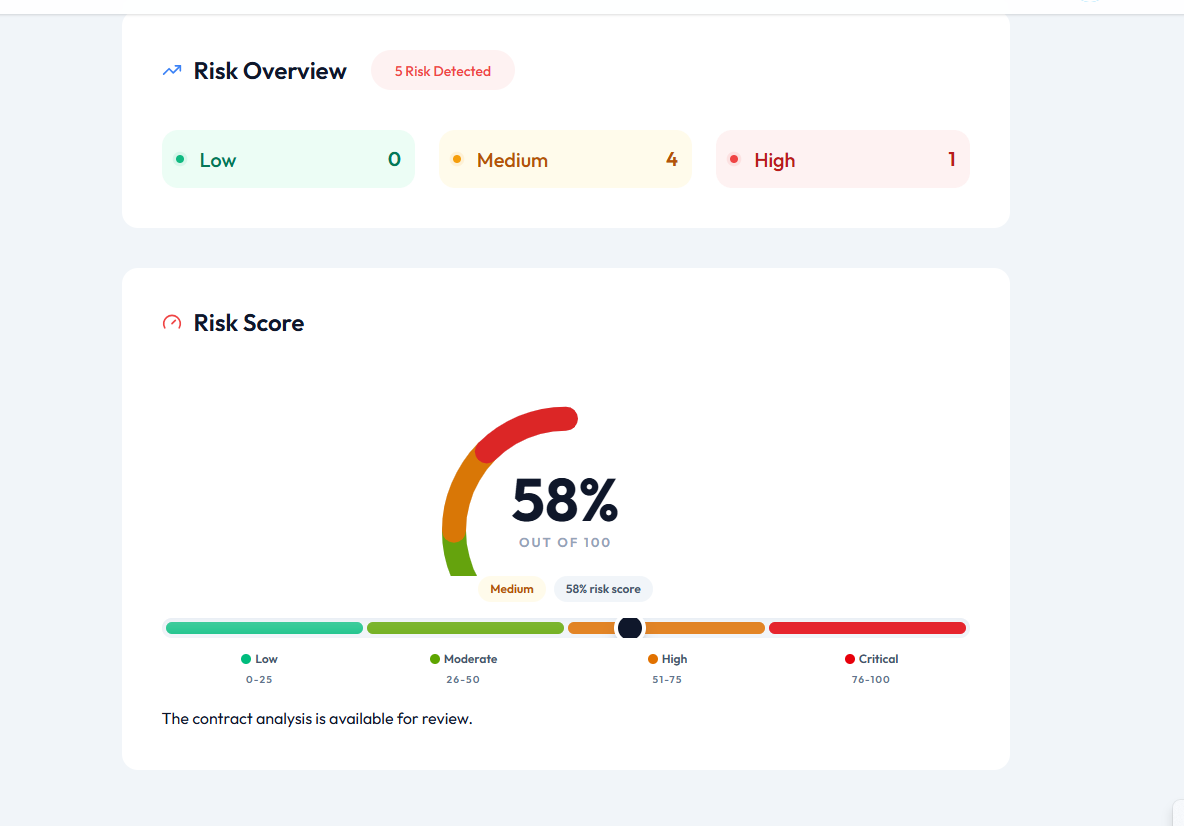This screenshot has width=1184, height=826.
Task: Click the High count value 1
Action: (951, 159)
